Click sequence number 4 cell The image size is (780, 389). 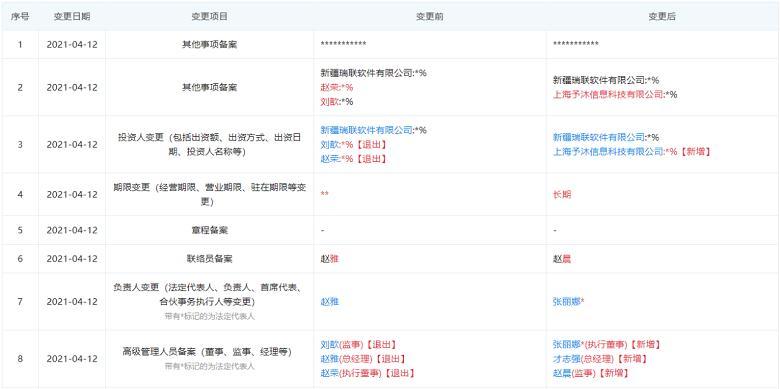tap(20, 194)
